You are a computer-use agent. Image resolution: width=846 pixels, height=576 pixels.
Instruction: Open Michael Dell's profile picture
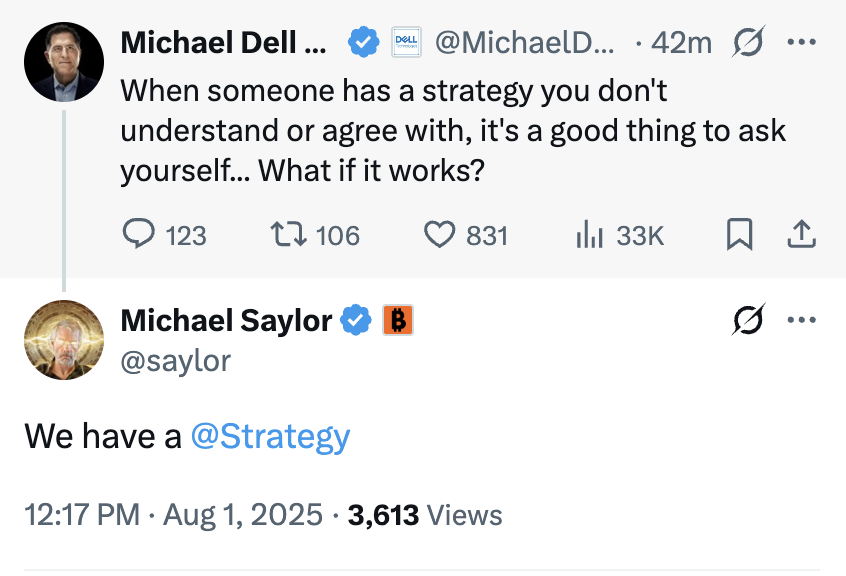(64, 62)
